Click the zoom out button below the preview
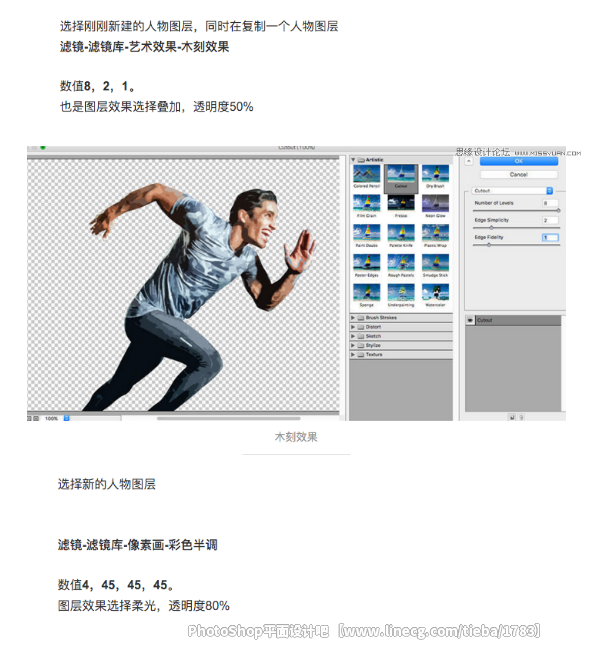 [x=29, y=418]
